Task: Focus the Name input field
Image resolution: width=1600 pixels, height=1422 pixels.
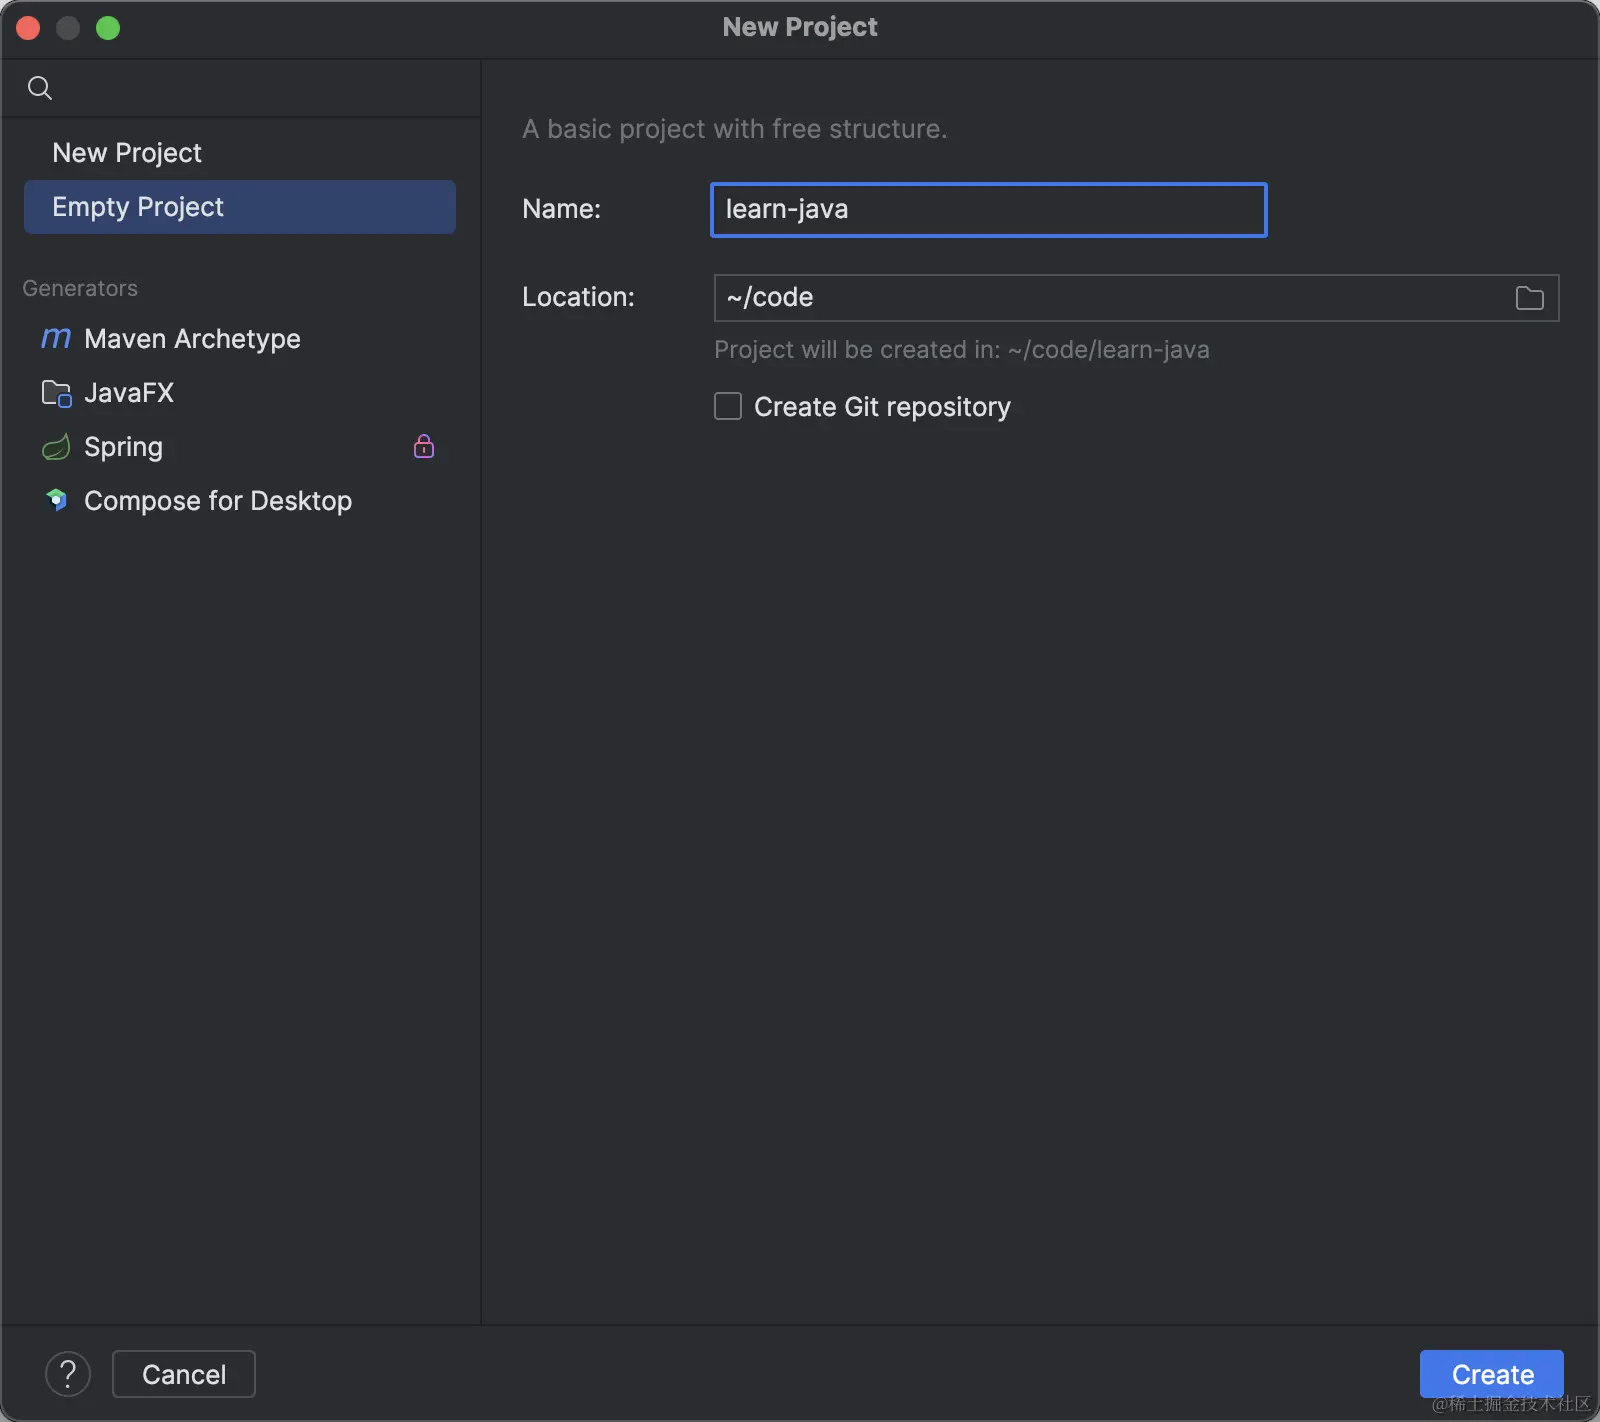Action: (x=989, y=210)
